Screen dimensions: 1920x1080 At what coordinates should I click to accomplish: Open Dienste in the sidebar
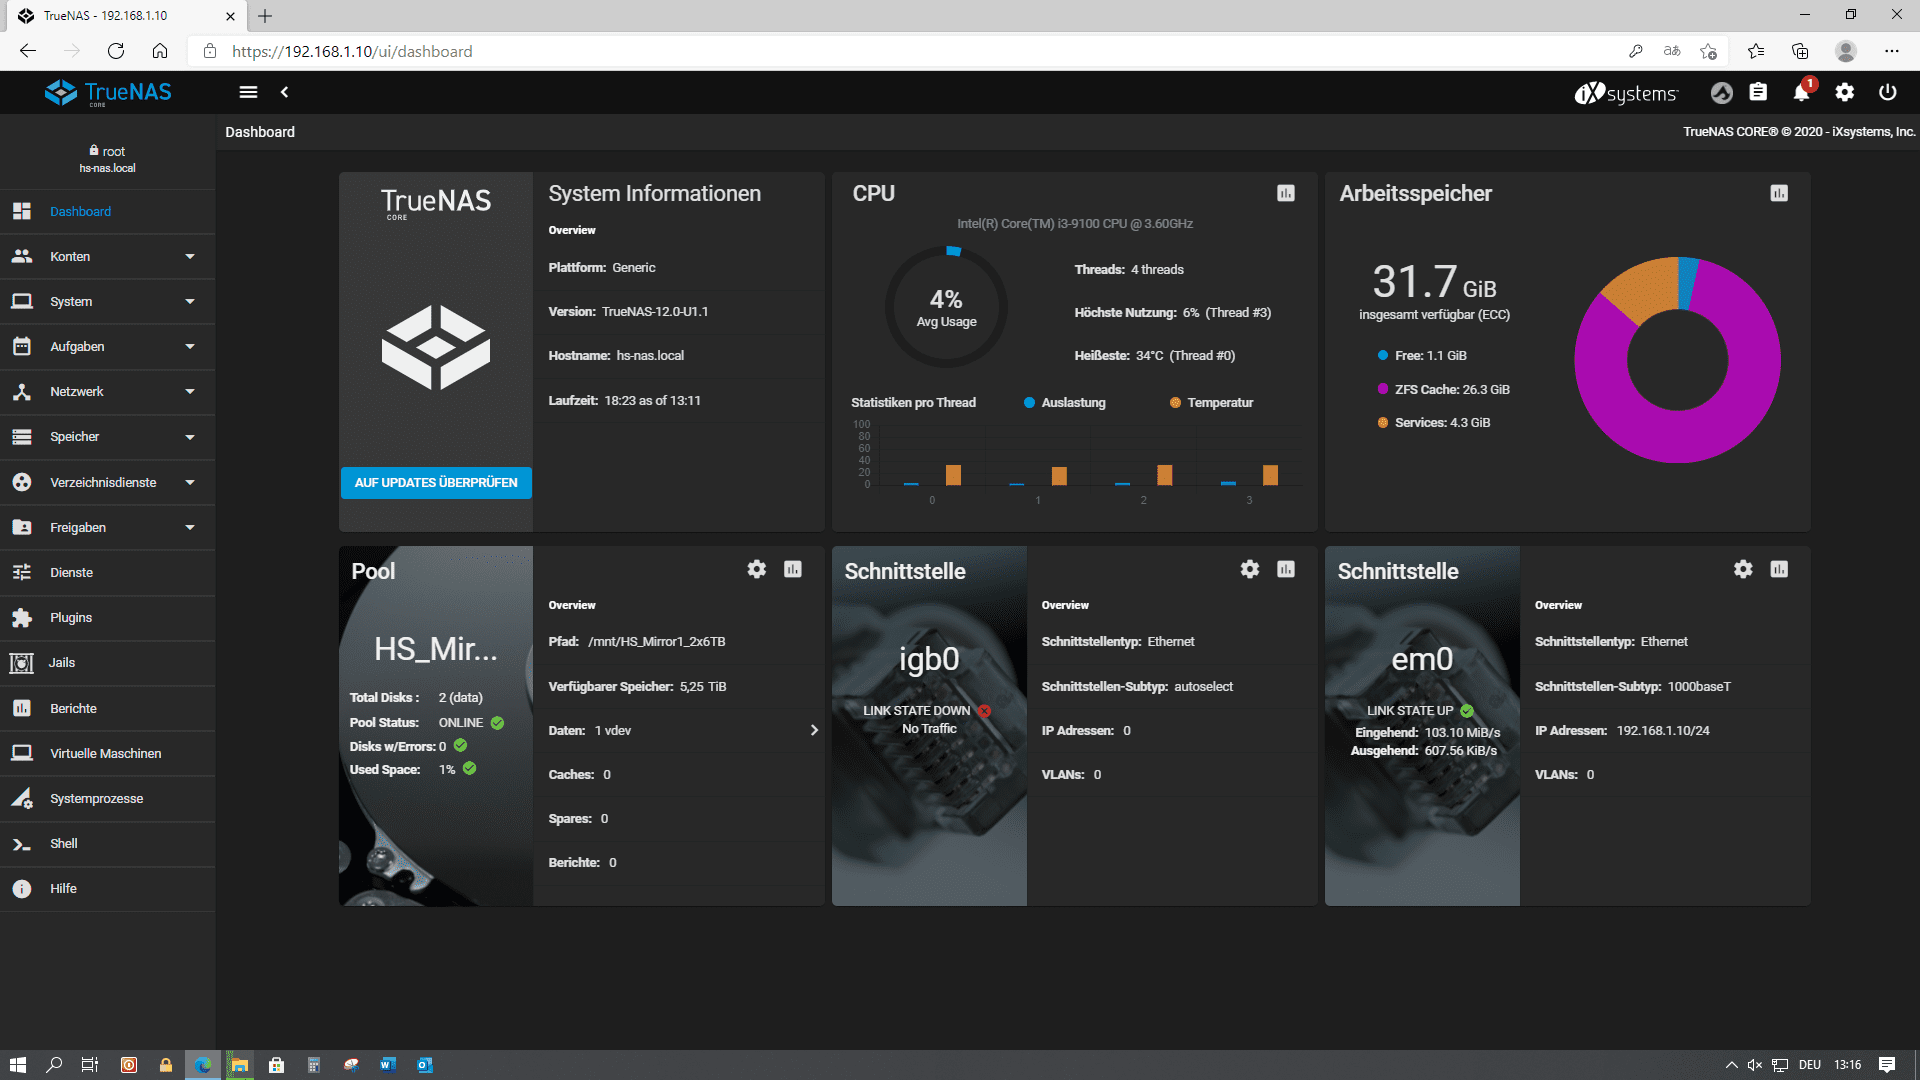(108, 573)
